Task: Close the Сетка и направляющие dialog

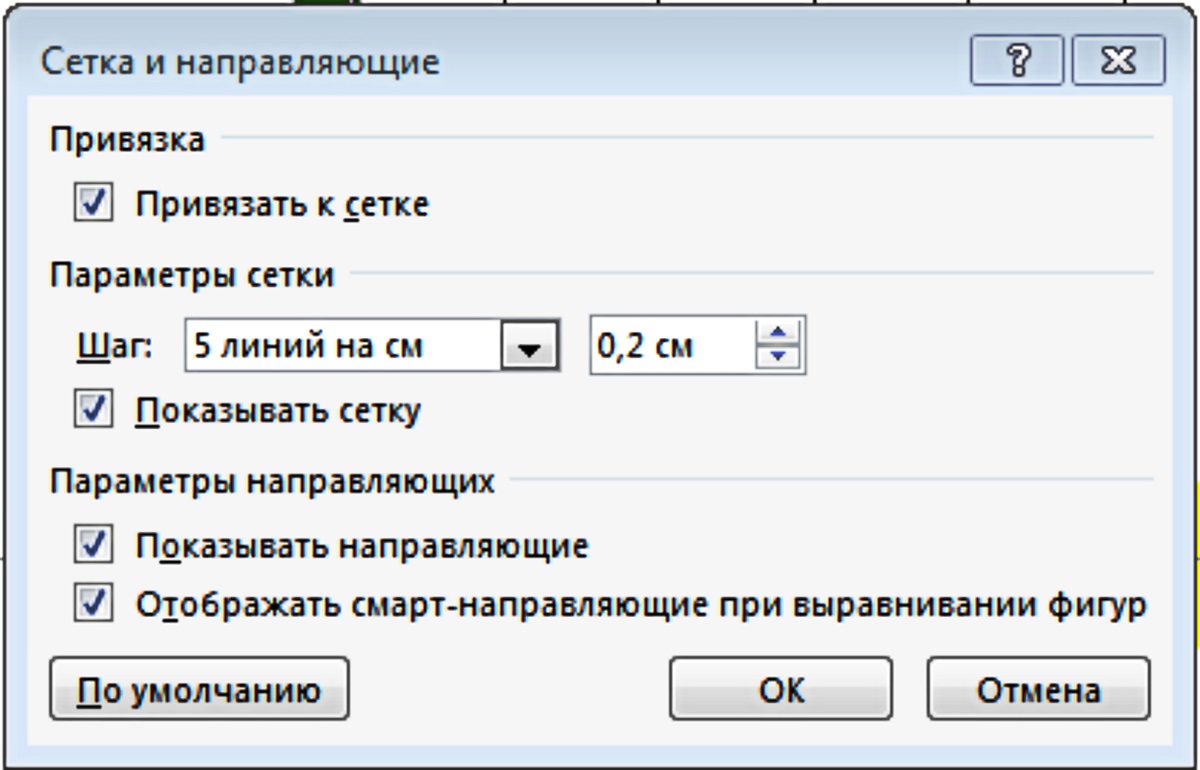Action: 1118,63
